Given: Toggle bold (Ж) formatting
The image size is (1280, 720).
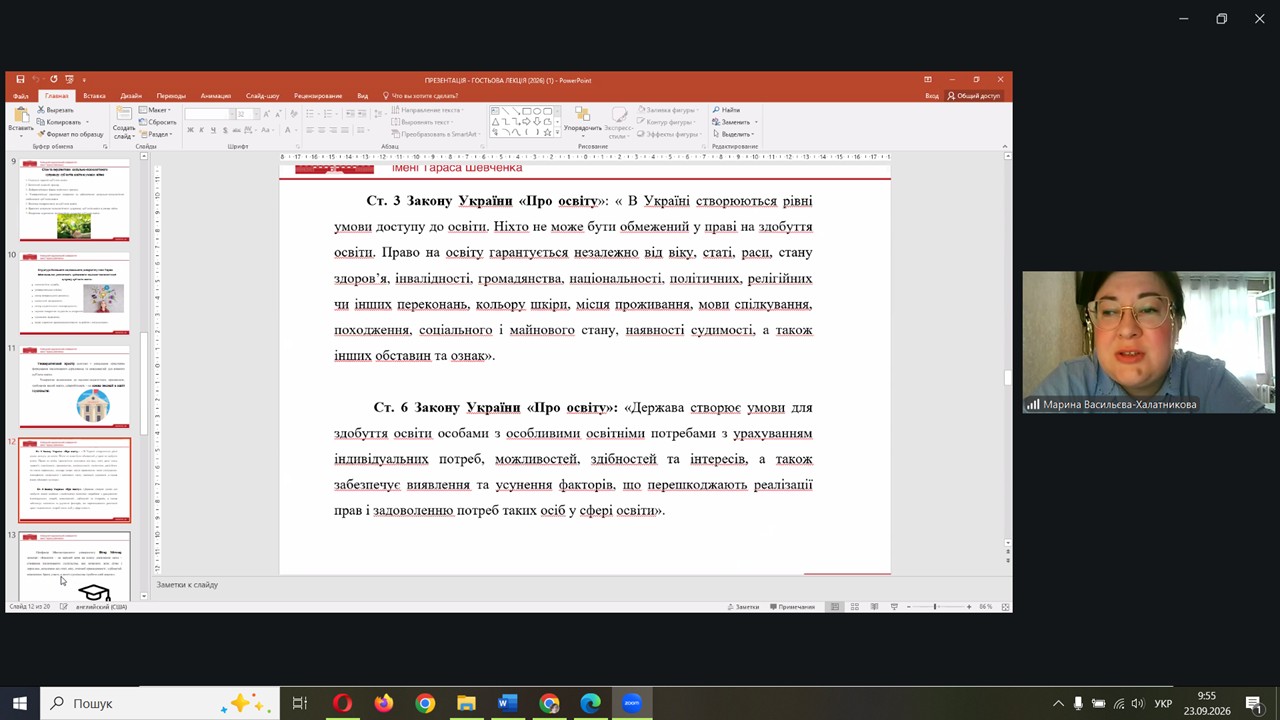Looking at the screenshot, I should click(x=190, y=130).
